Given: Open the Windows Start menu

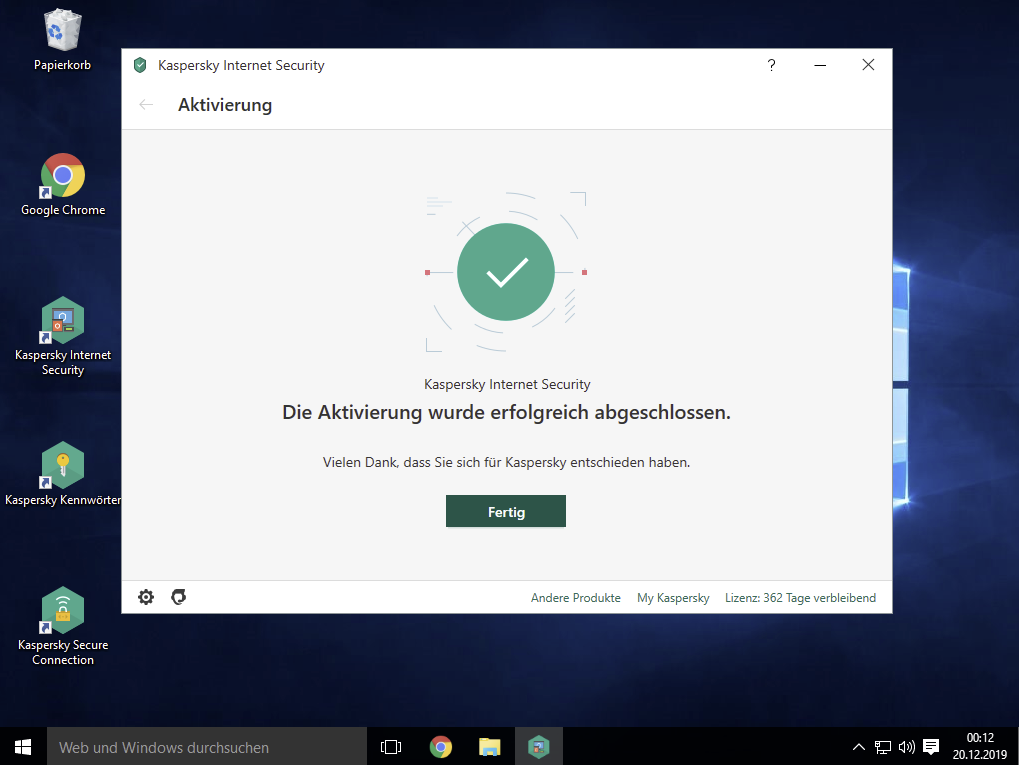Looking at the screenshot, I should click(x=23, y=747).
